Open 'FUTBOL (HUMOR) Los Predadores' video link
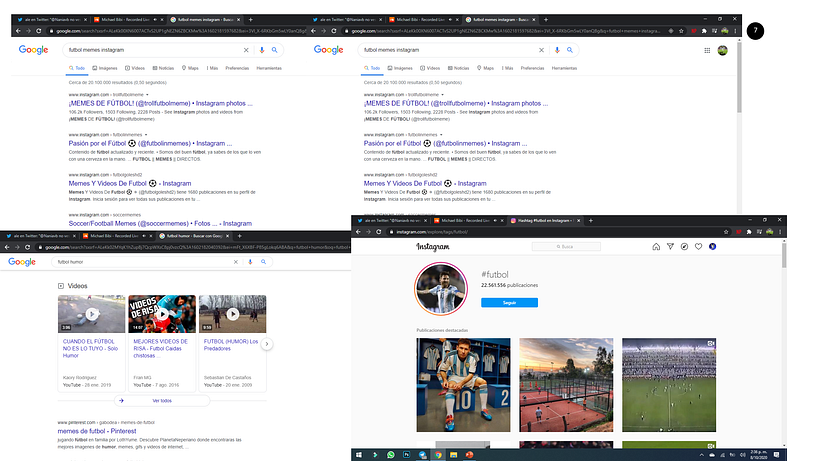 tap(231, 344)
